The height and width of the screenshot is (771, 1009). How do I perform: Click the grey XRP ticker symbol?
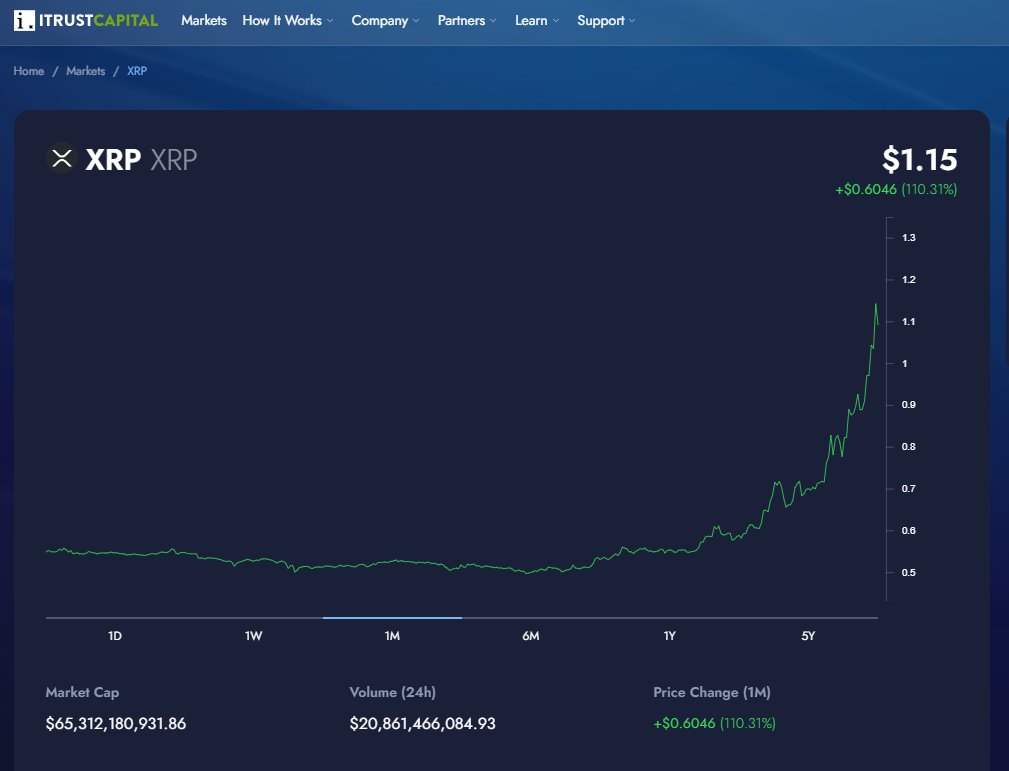point(174,160)
